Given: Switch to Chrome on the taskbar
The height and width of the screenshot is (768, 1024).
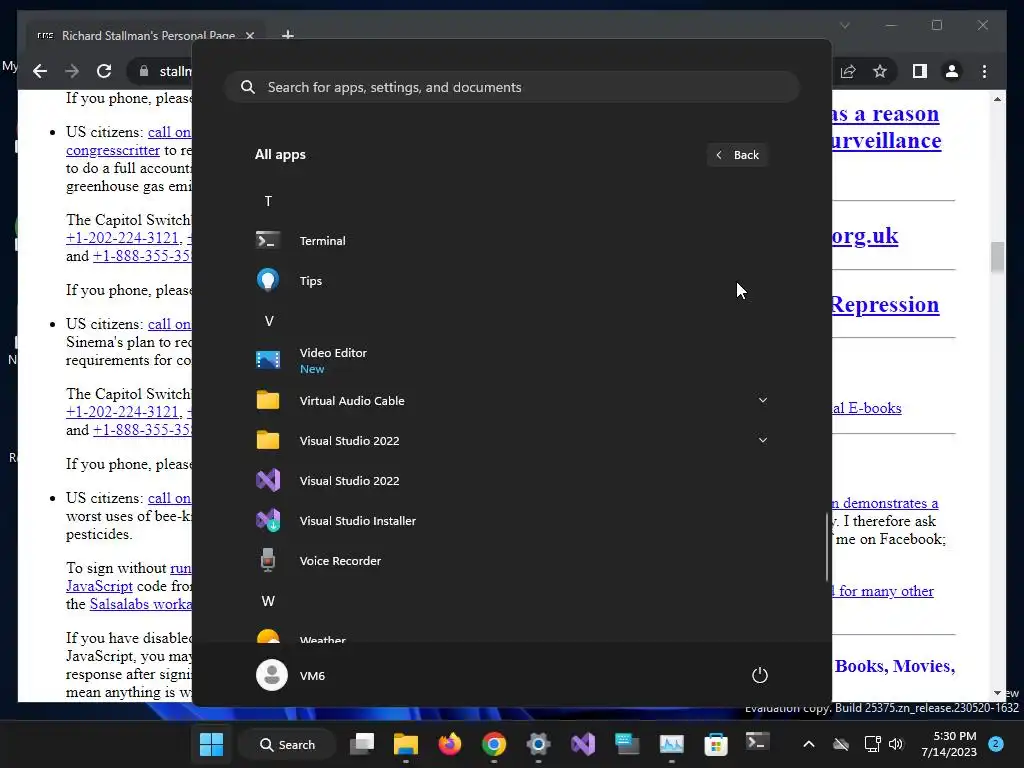Looking at the screenshot, I should (x=494, y=744).
